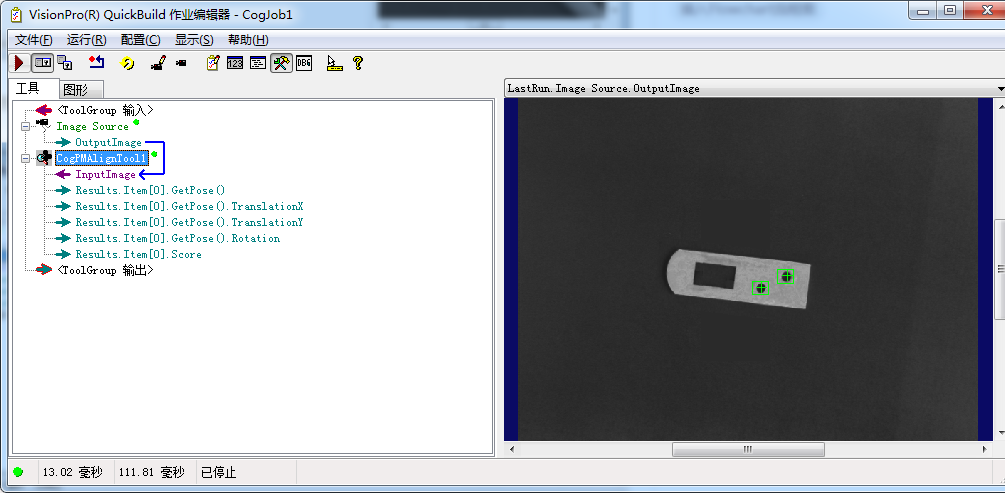The height and width of the screenshot is (493, 1005).
Task: Collapse the CogPMAlignTool1 tree node
Action: coord(26,158)
